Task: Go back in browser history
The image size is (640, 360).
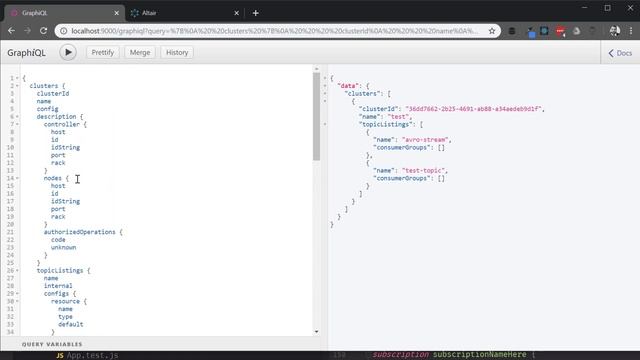Action: [11, 31]
